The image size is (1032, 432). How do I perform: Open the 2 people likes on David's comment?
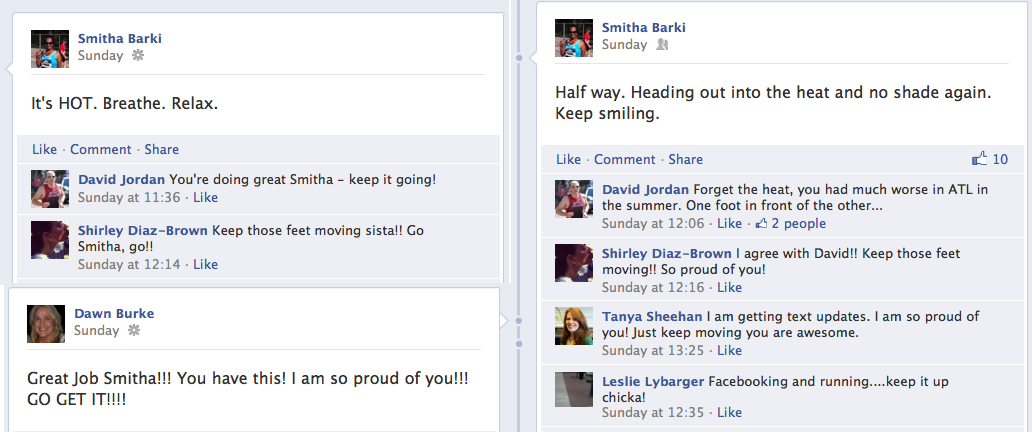click(x=790, y=223)
